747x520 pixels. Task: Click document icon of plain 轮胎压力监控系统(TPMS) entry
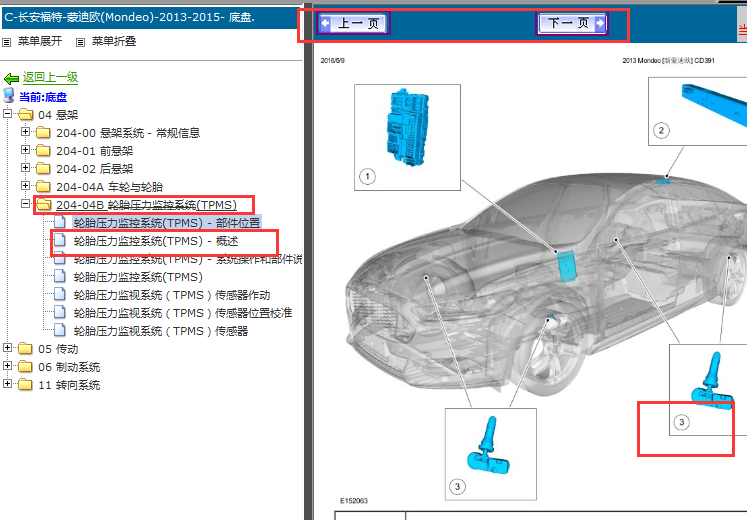coord(60,276)
